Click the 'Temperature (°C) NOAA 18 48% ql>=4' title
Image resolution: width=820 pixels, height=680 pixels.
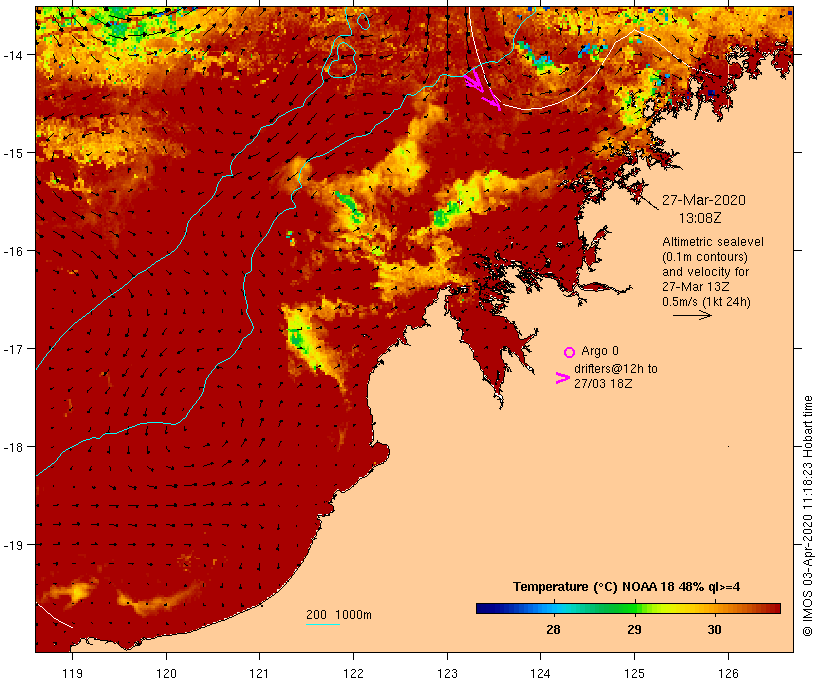pos(626,586)
